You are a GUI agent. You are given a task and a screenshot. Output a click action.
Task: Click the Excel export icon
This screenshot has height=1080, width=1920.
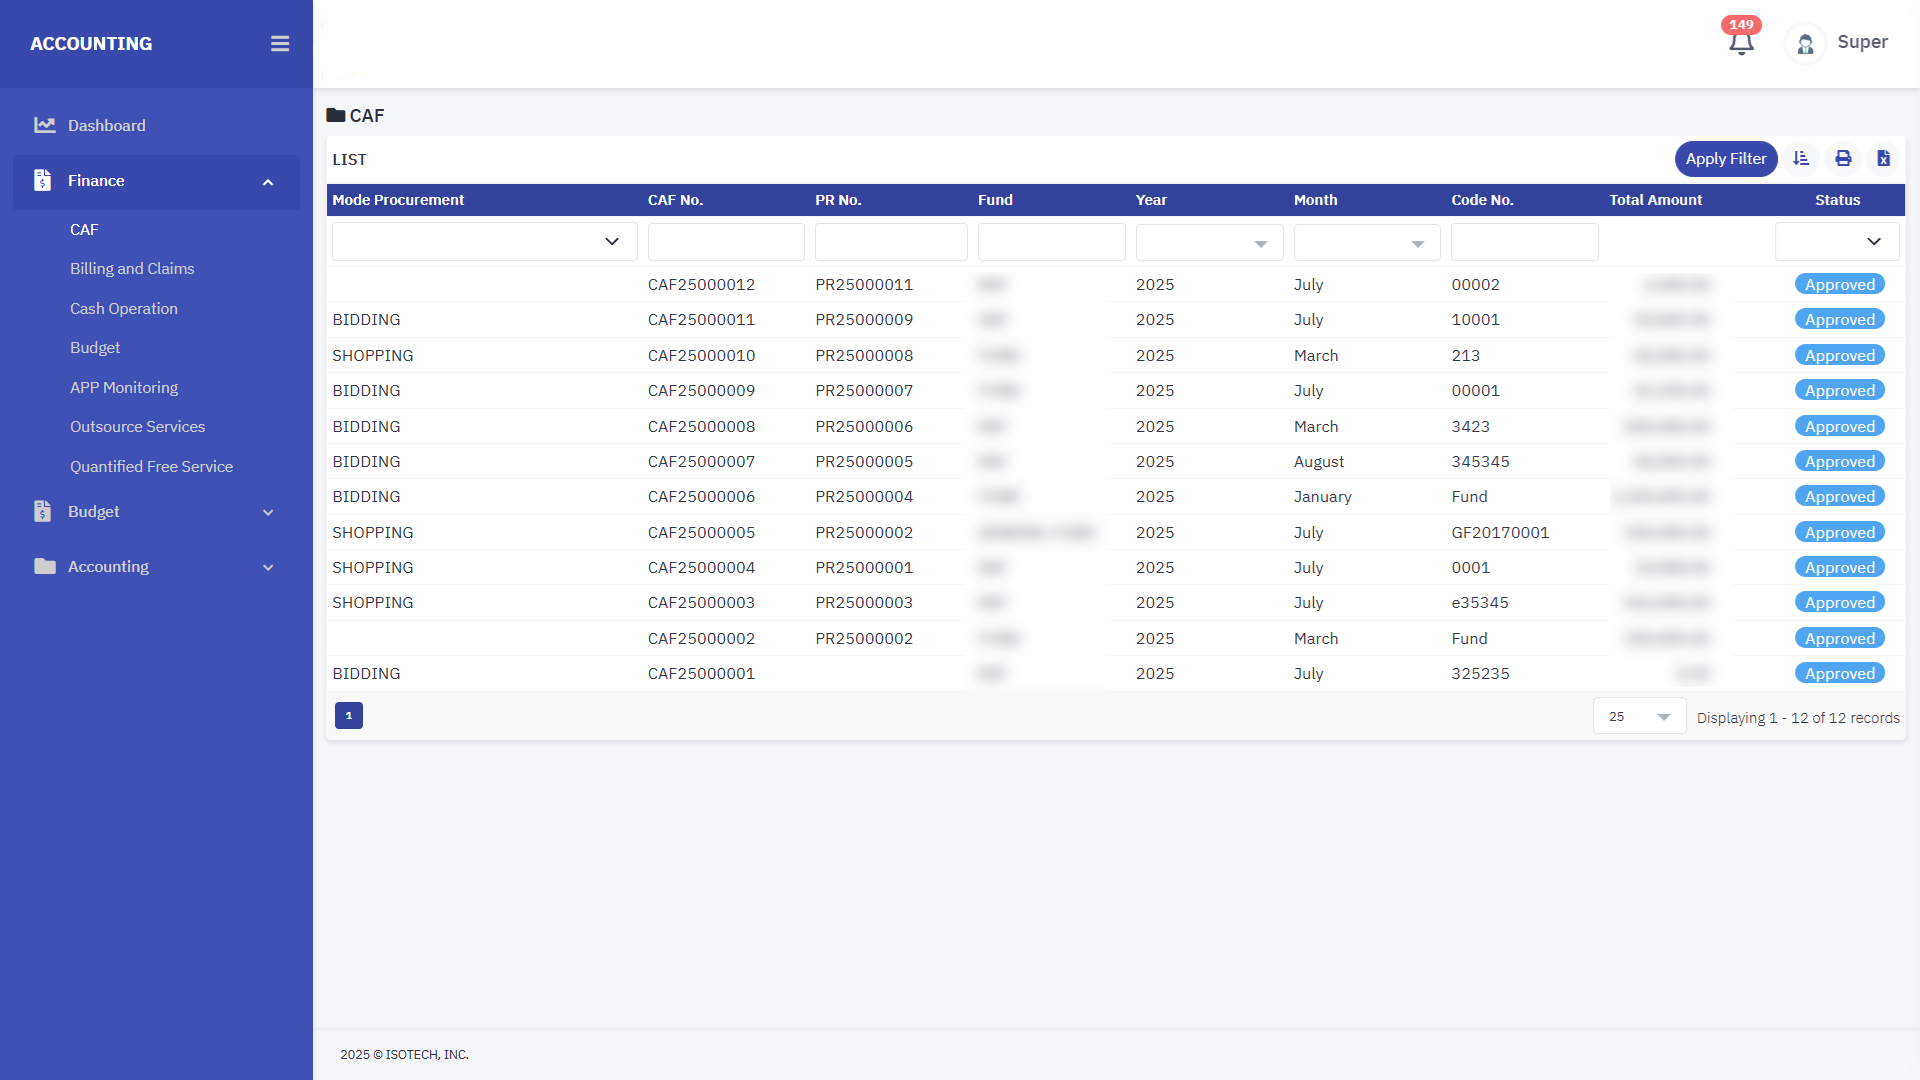(1883, 158)
